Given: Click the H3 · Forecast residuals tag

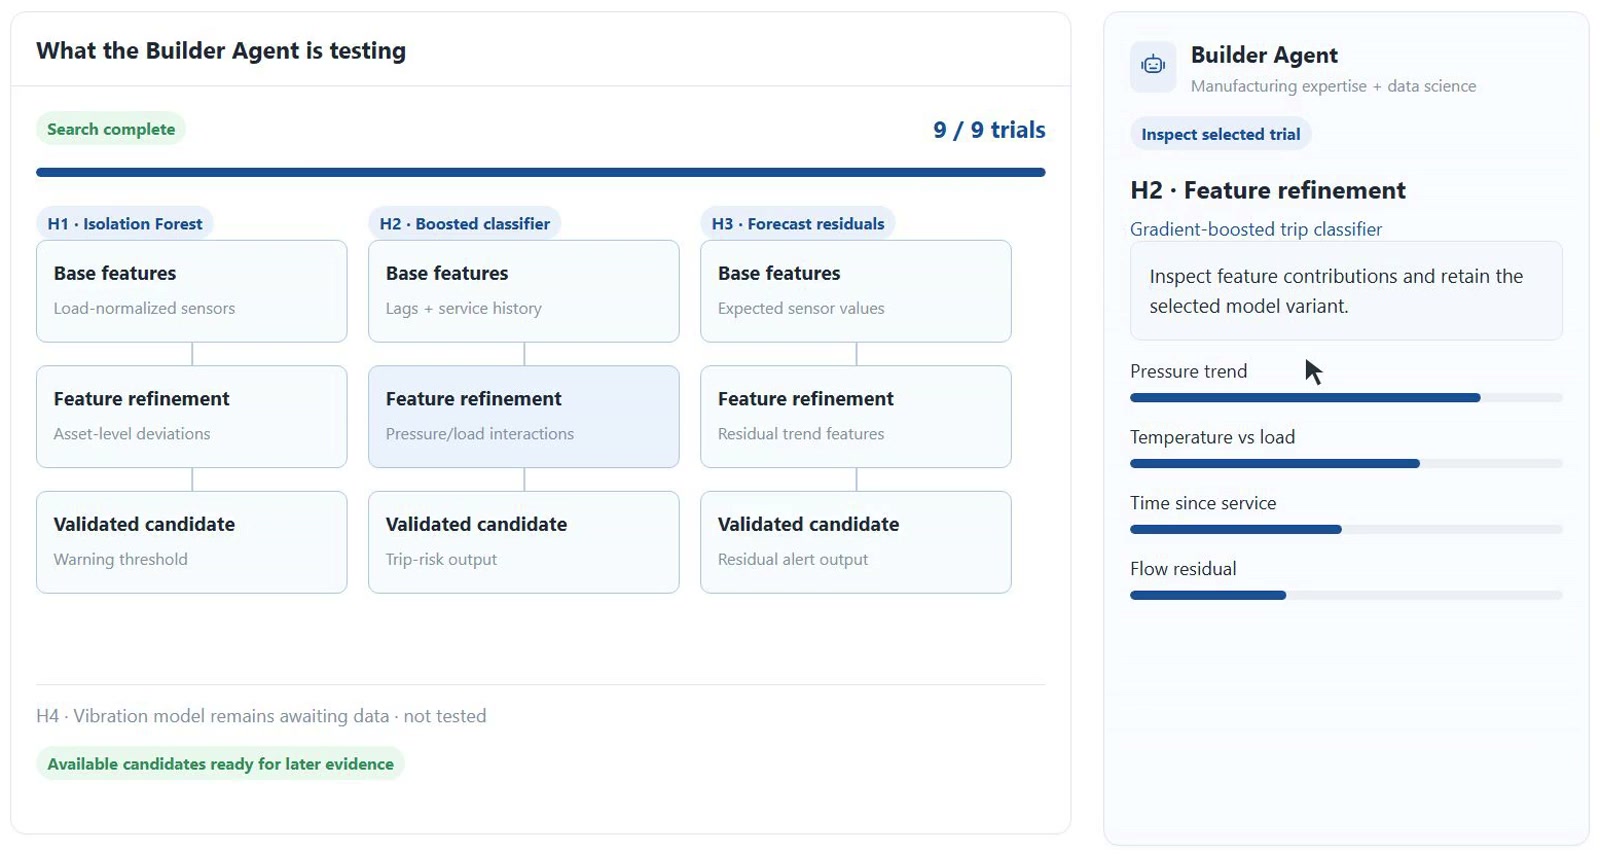Looking at the screenshot, I should tap(798, 224).
